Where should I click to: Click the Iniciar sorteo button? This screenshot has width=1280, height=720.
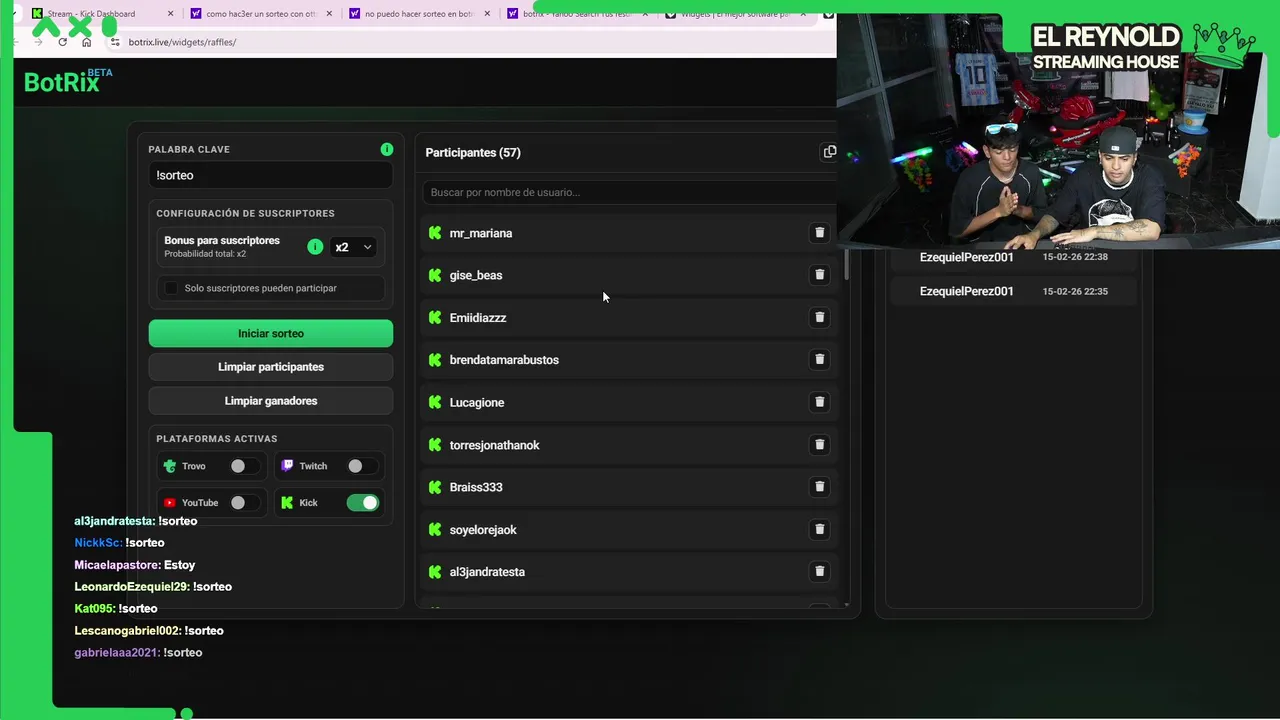point(271,333)
